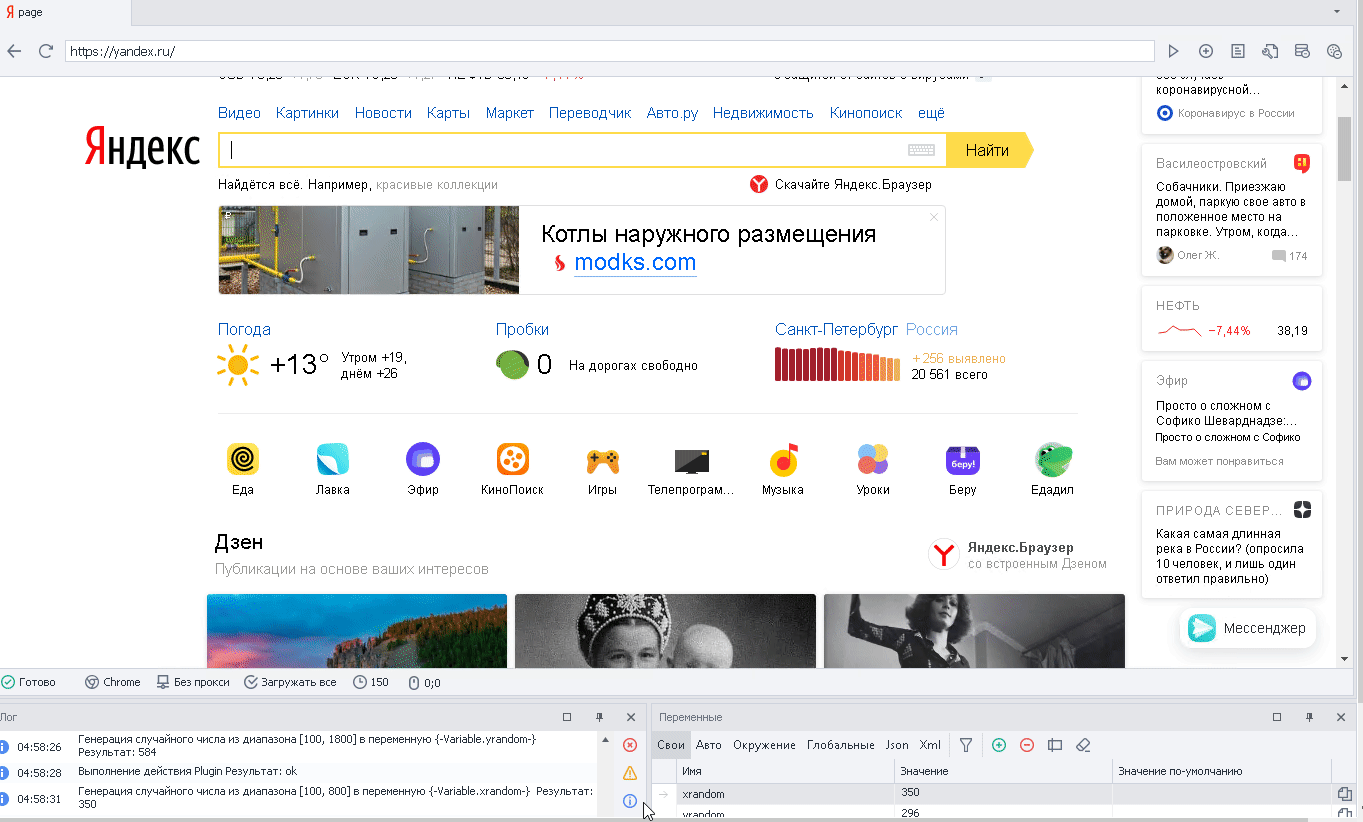
Task: Click the URL address field
Action: pos(610,51)
